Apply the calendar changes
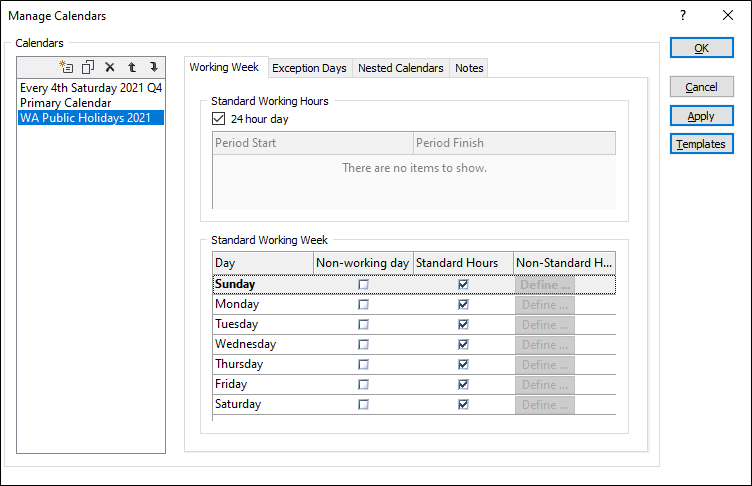The height and width of the screenshot is (486, 752). pyautogui.click(x=701, y=116)
